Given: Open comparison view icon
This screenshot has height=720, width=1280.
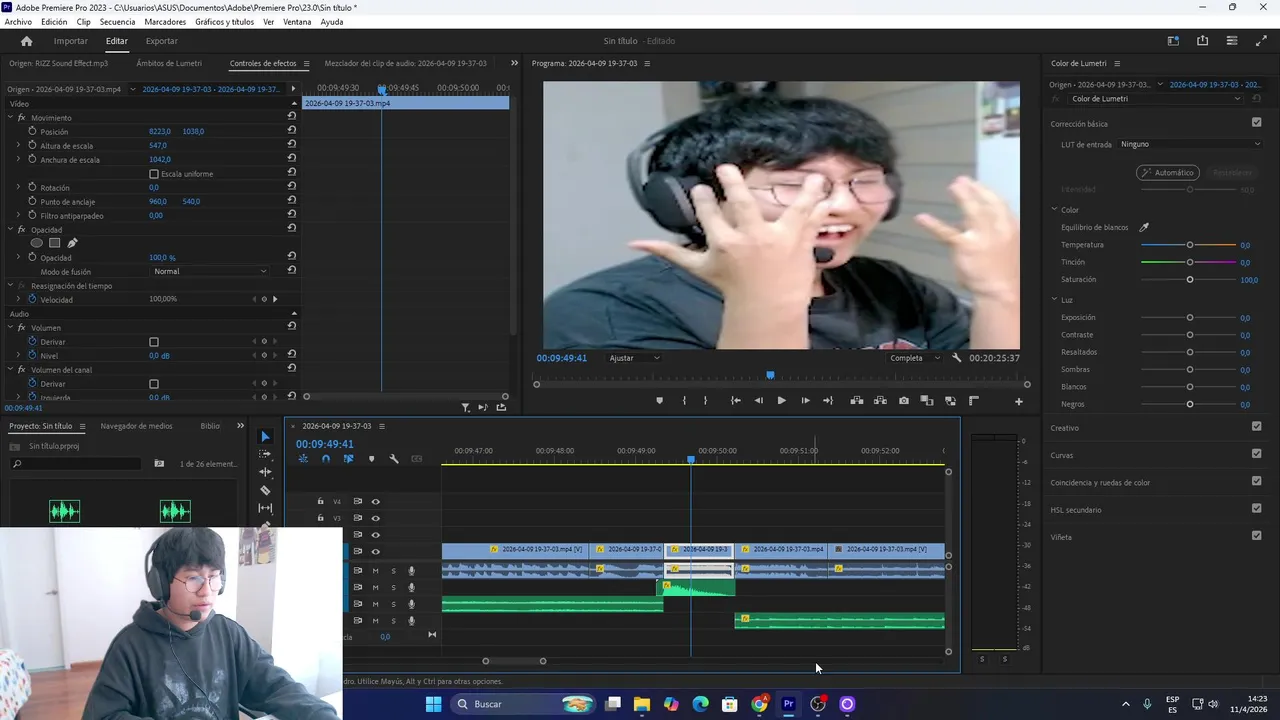Looking at the screenshot, I should 927,401.
